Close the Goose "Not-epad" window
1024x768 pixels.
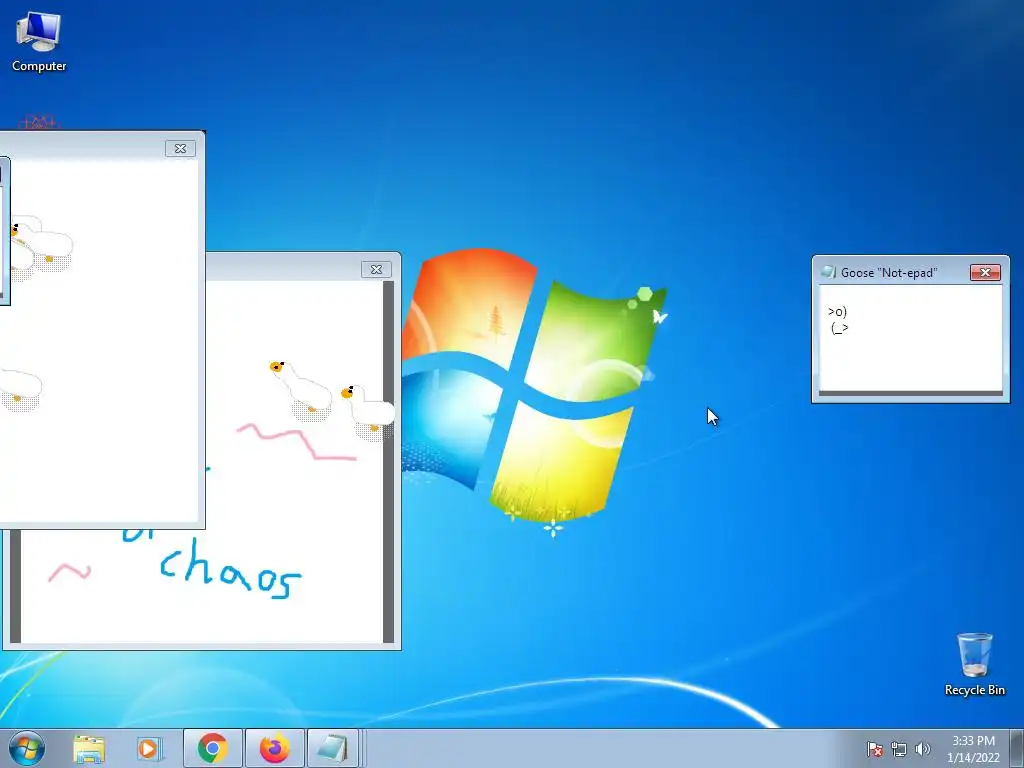[x=985, y=272]
